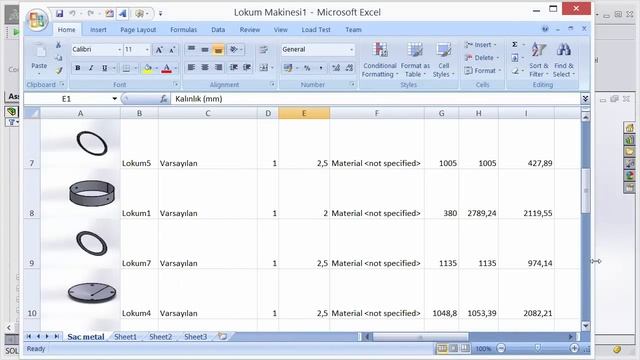The width and height of the screenshot is (640, 360).
Task: Switch to Sheet2 tab
Action: point(160,337)
